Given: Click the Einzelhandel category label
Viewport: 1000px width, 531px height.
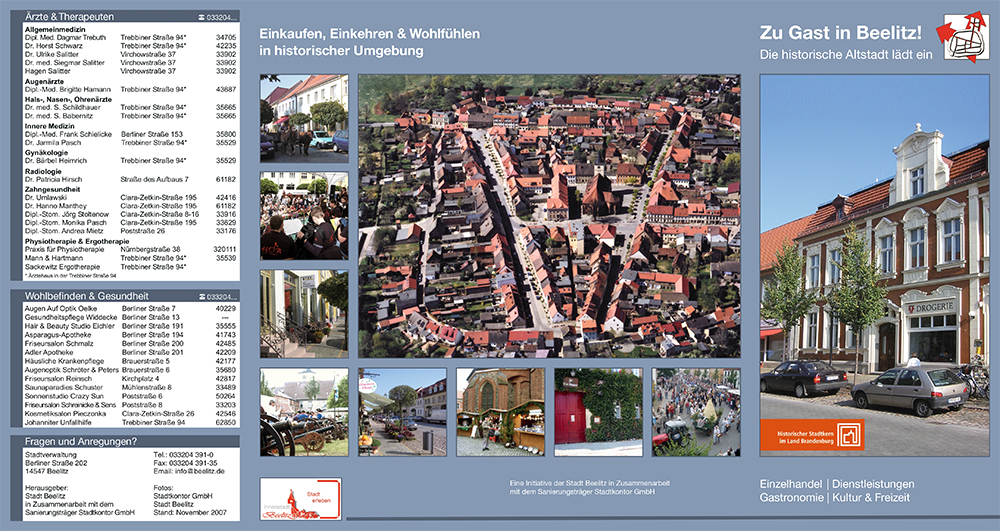Looking at the screenshot, I should pyautogui.click(x=792, y=485).
